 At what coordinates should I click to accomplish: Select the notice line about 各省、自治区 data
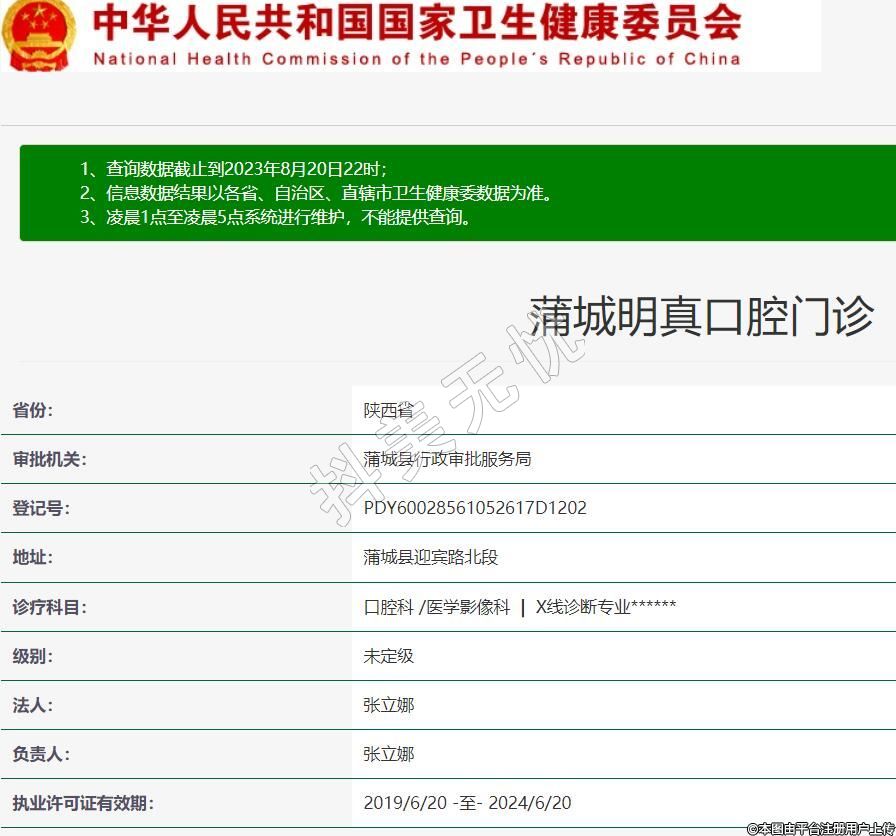[316, 193]
